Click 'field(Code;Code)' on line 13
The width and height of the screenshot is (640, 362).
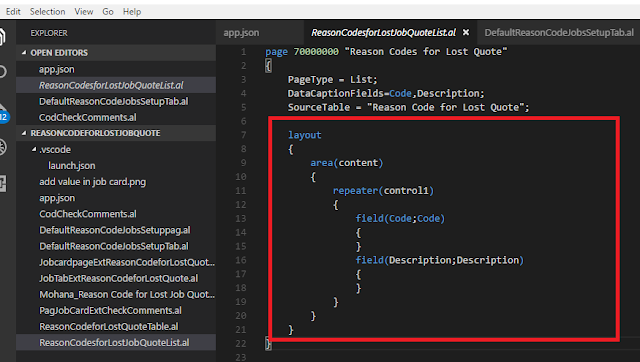coord(400,218)
